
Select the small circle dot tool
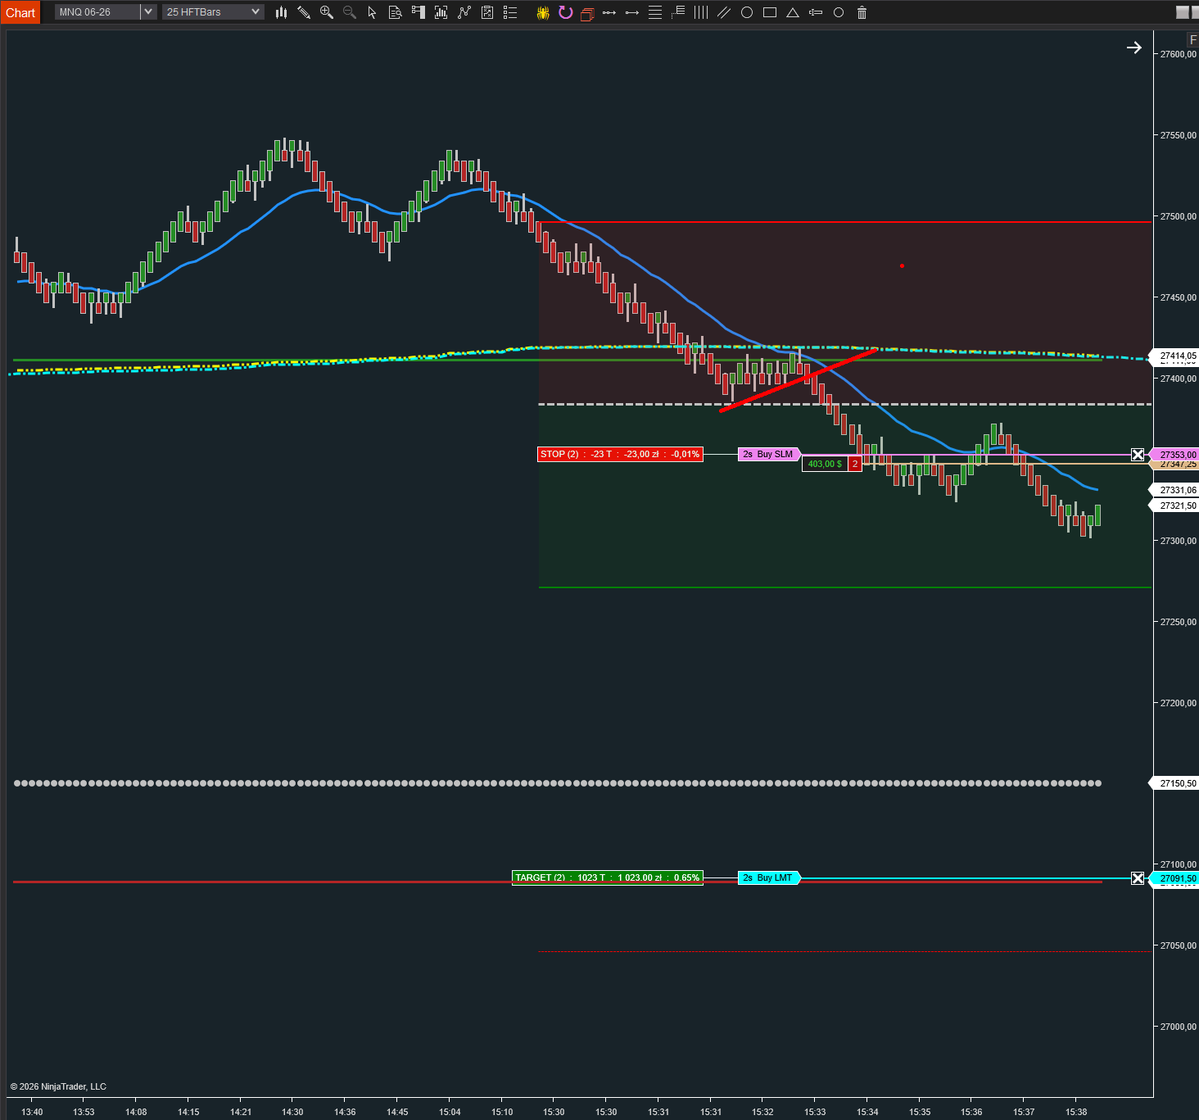839,12
